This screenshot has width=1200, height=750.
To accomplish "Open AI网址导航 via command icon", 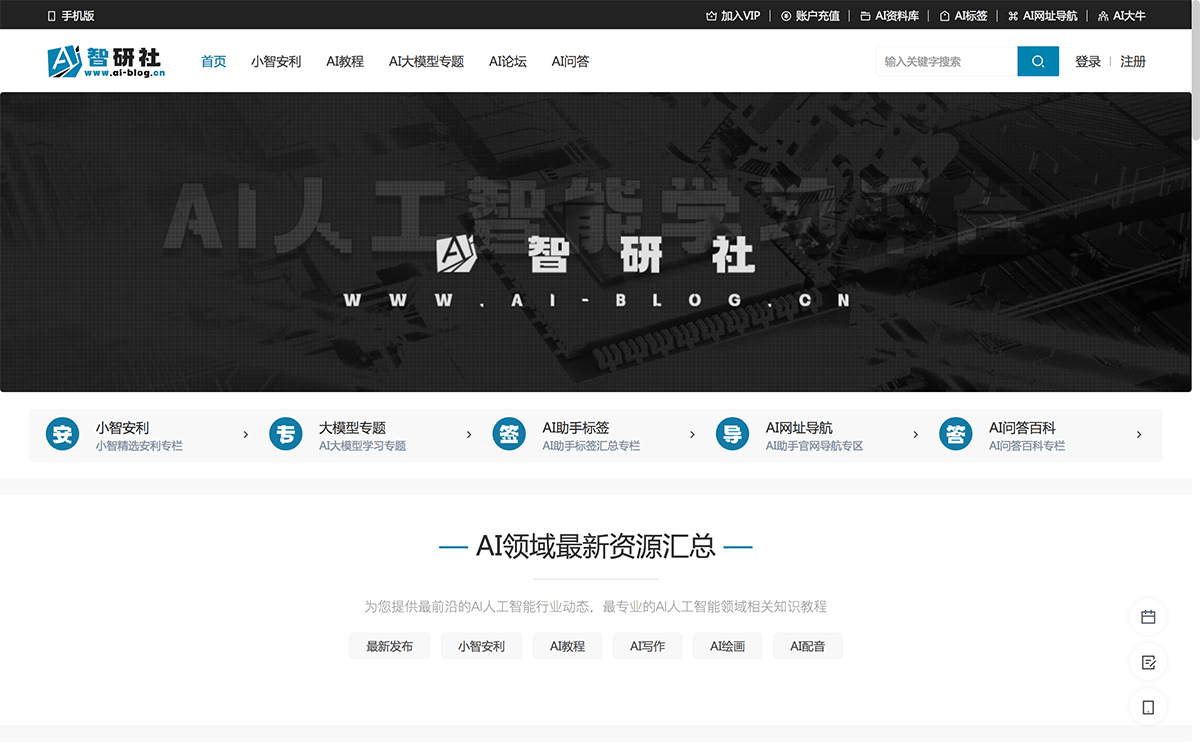I will pyautogui.click(x=1012, y=16).
